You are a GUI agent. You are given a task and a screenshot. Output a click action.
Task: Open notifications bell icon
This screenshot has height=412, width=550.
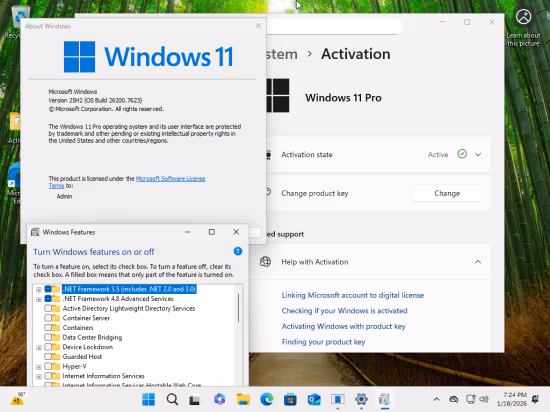[x=535, y=399]
